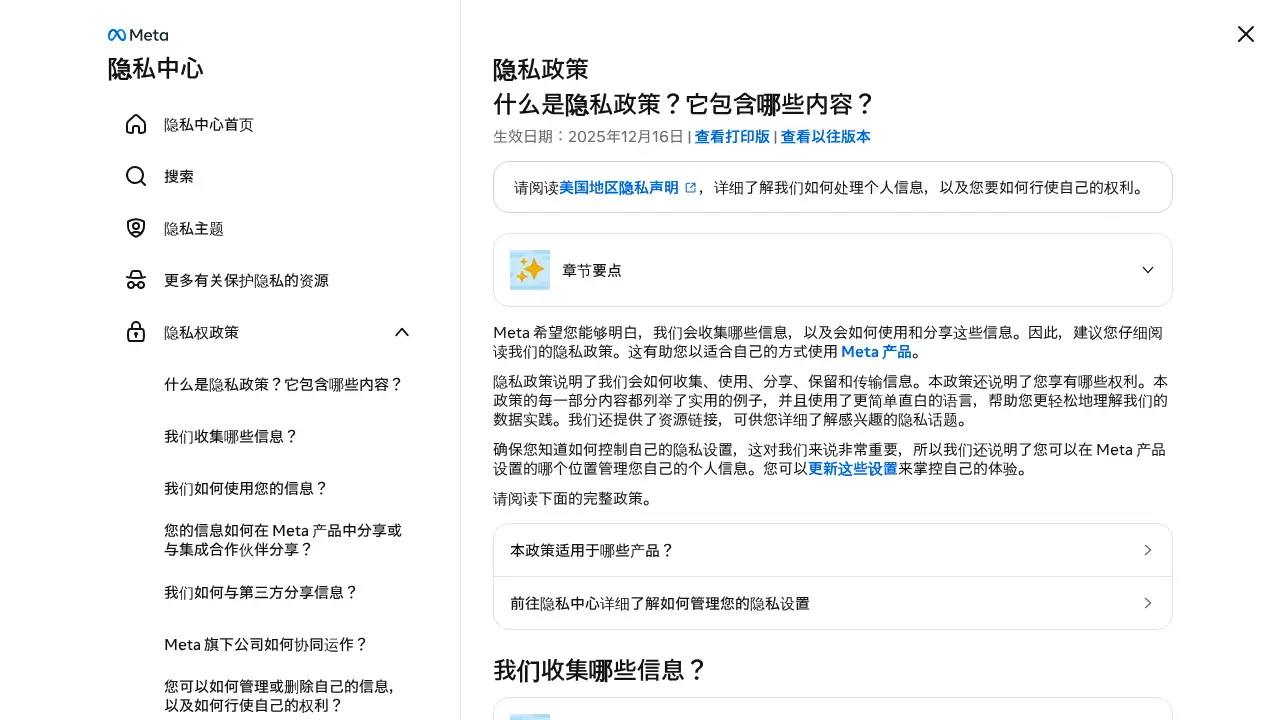Click the incognito icon beside 更多有关保护隐私的资源
The image size is (1280, 720).
pos(136,280)
